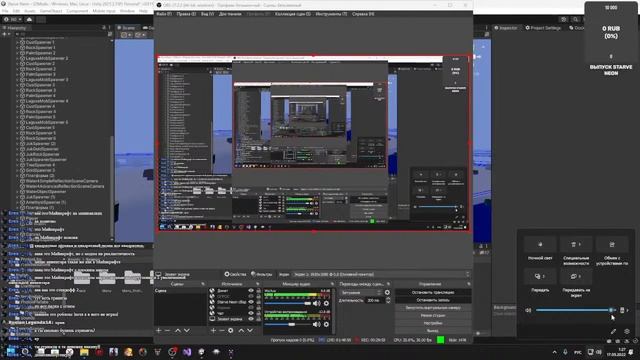Mute the Mic/Aux channel speaker icon
The image size is (640, 360).
click(316, 303)
